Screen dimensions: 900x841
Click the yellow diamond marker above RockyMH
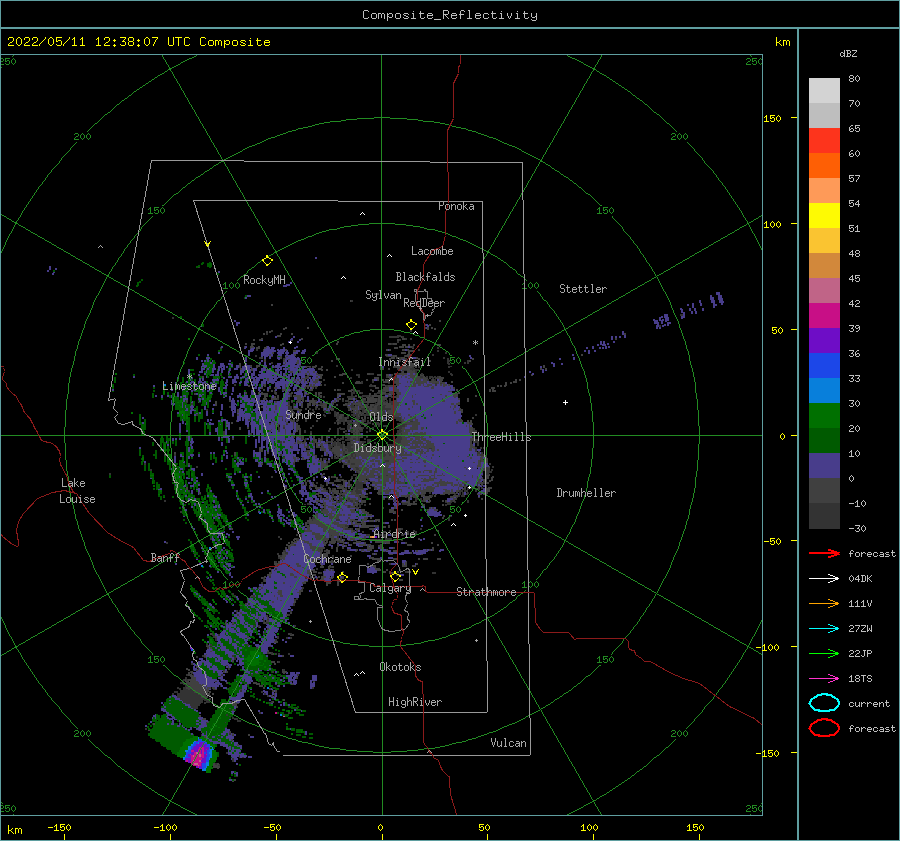267,261
